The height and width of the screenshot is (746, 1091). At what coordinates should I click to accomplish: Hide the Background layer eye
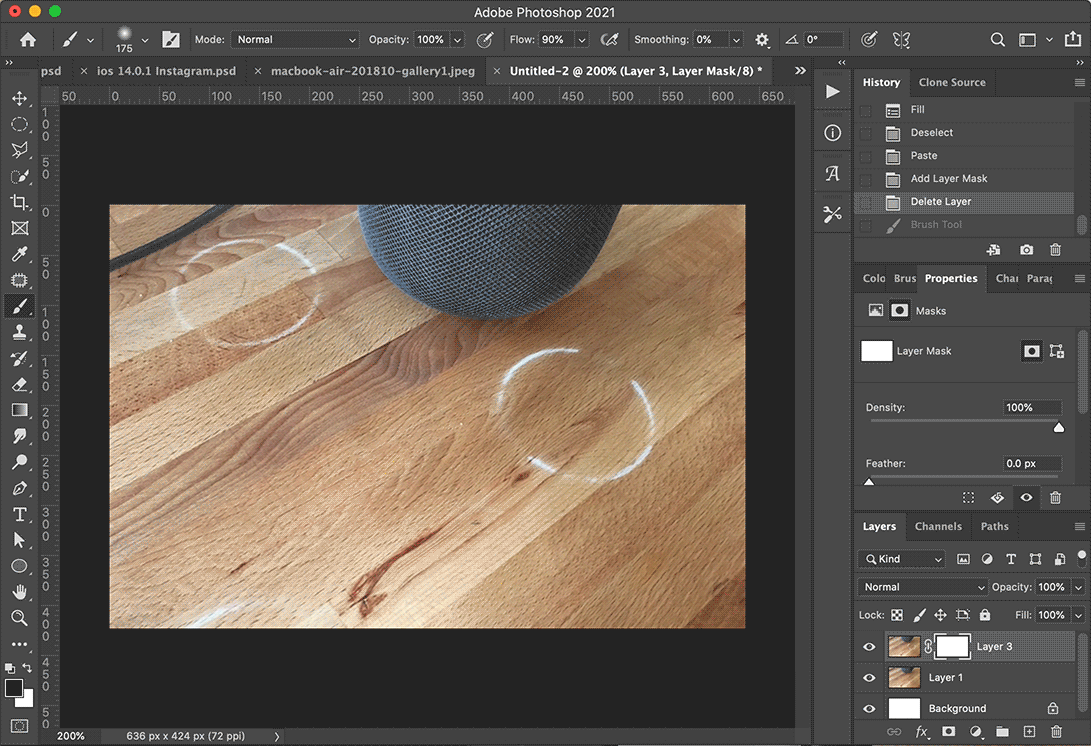(x=869, y=708)
